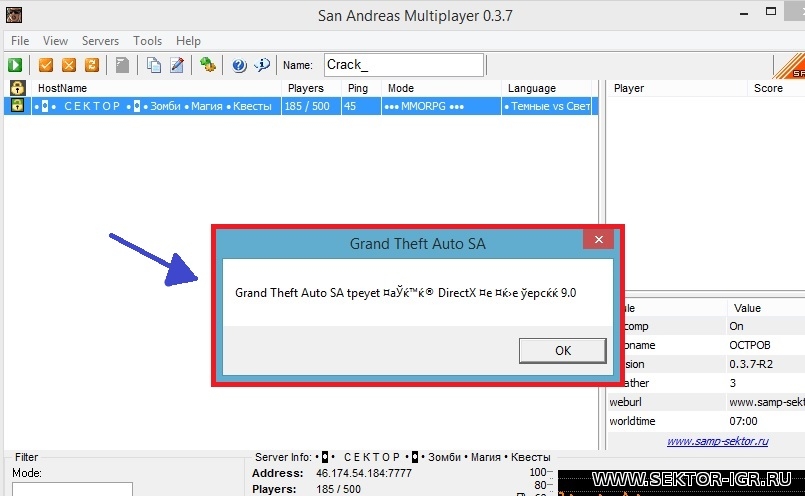Click the 07:00 worldtime value

coord(743,421)
